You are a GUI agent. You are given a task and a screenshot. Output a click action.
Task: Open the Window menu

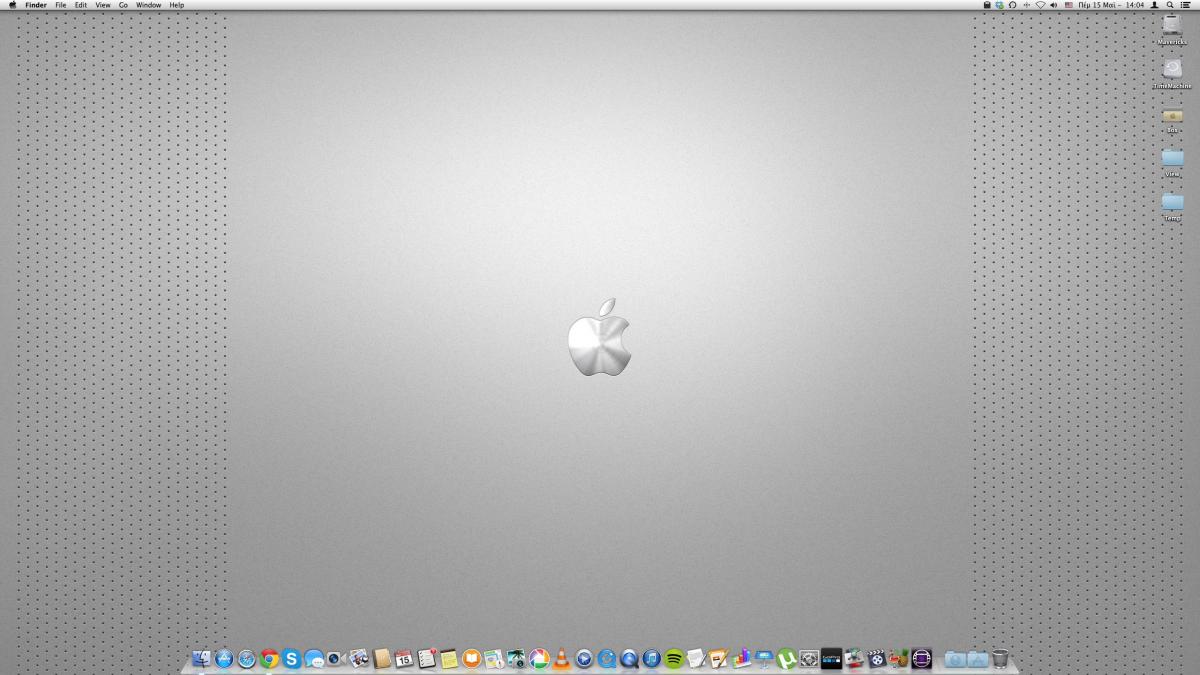pos(148,5)
